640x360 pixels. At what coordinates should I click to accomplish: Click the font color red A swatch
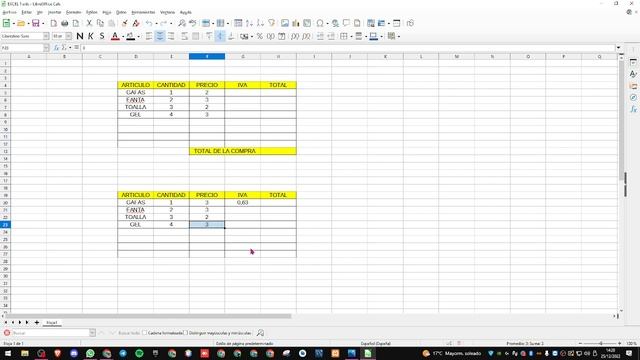pos(115,36)
